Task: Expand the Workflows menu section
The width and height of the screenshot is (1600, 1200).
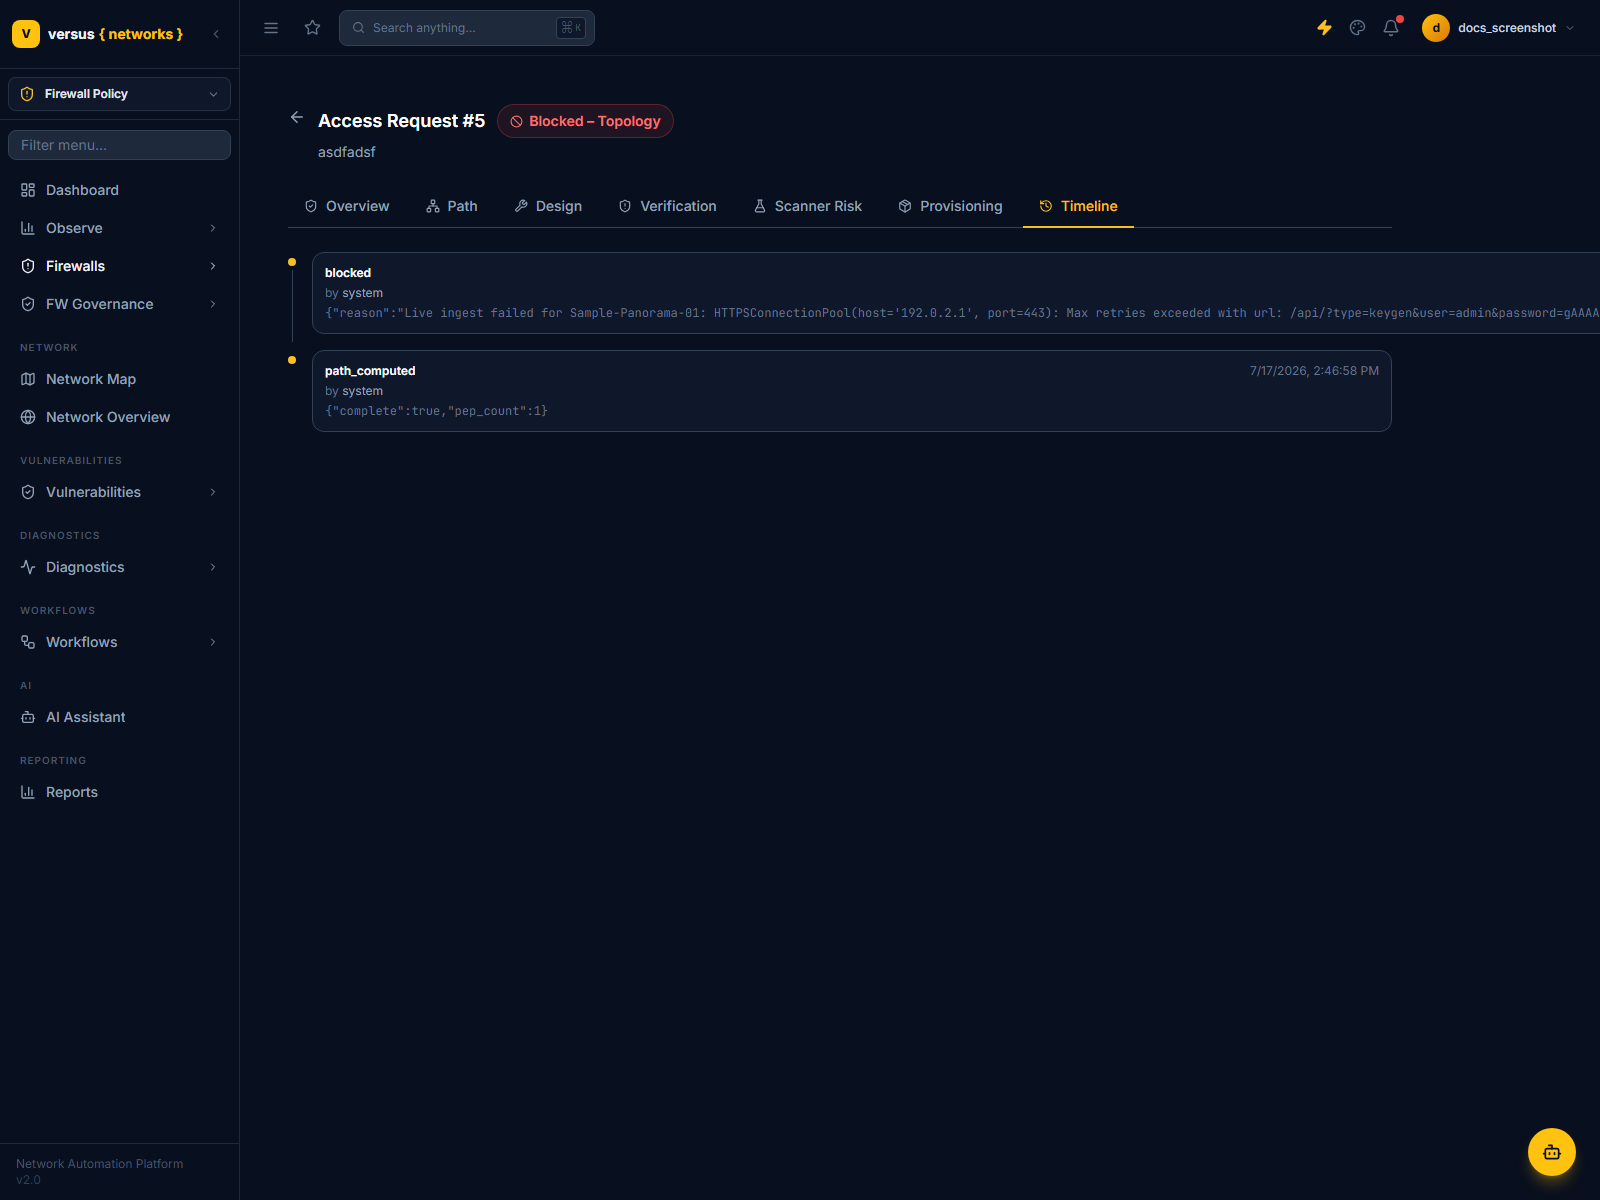Action: coord(119,642)
